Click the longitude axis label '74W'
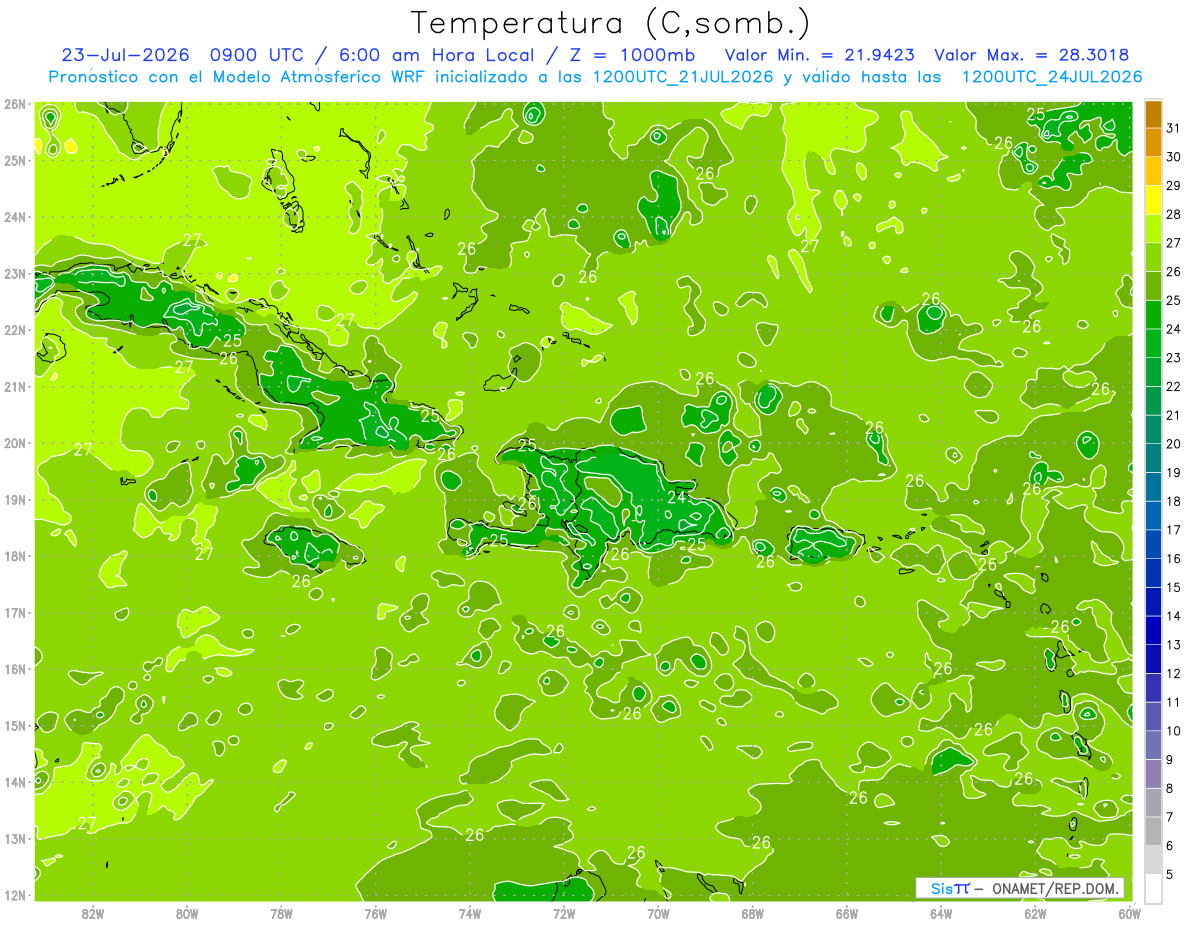1200x927 pixels. click(470, 913)
